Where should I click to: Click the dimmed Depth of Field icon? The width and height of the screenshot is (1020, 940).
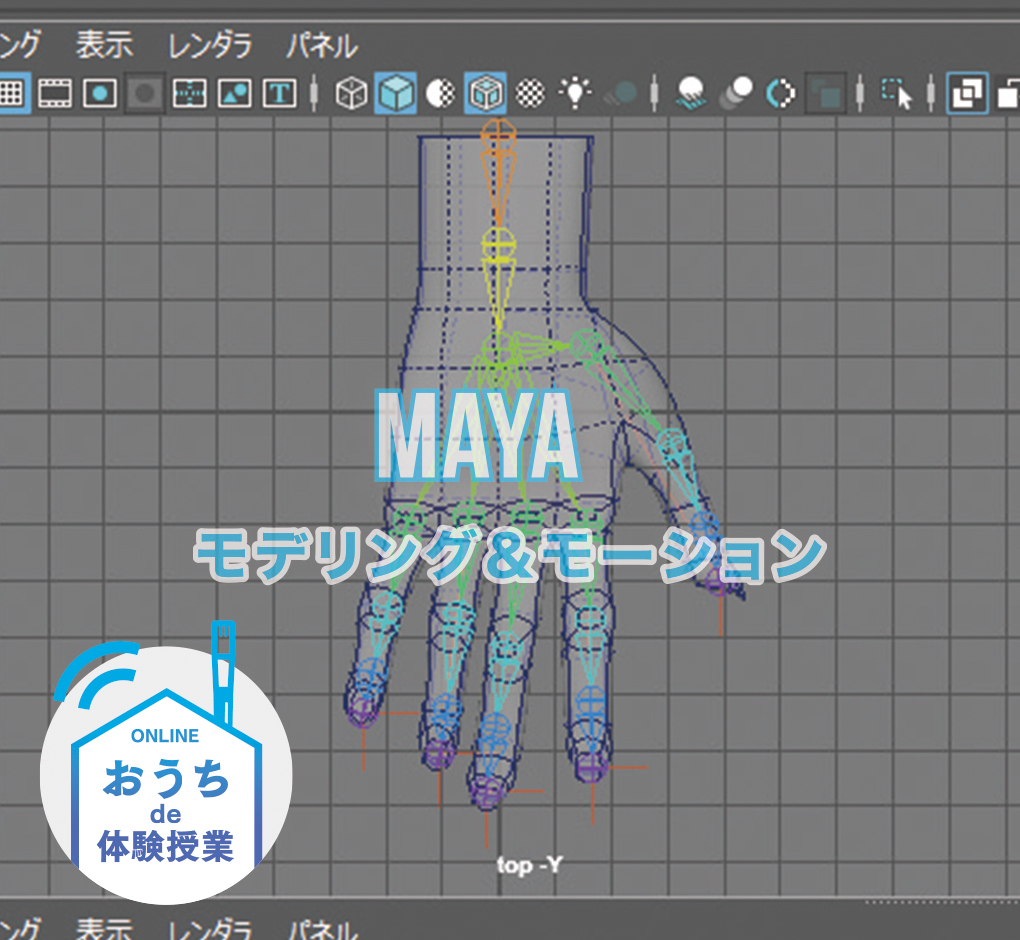coord(825,93)
